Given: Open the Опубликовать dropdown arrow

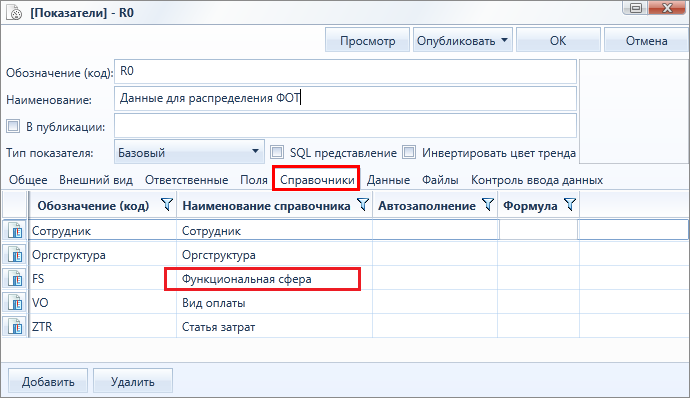Looking at the screenshot, I should [504, 40].
